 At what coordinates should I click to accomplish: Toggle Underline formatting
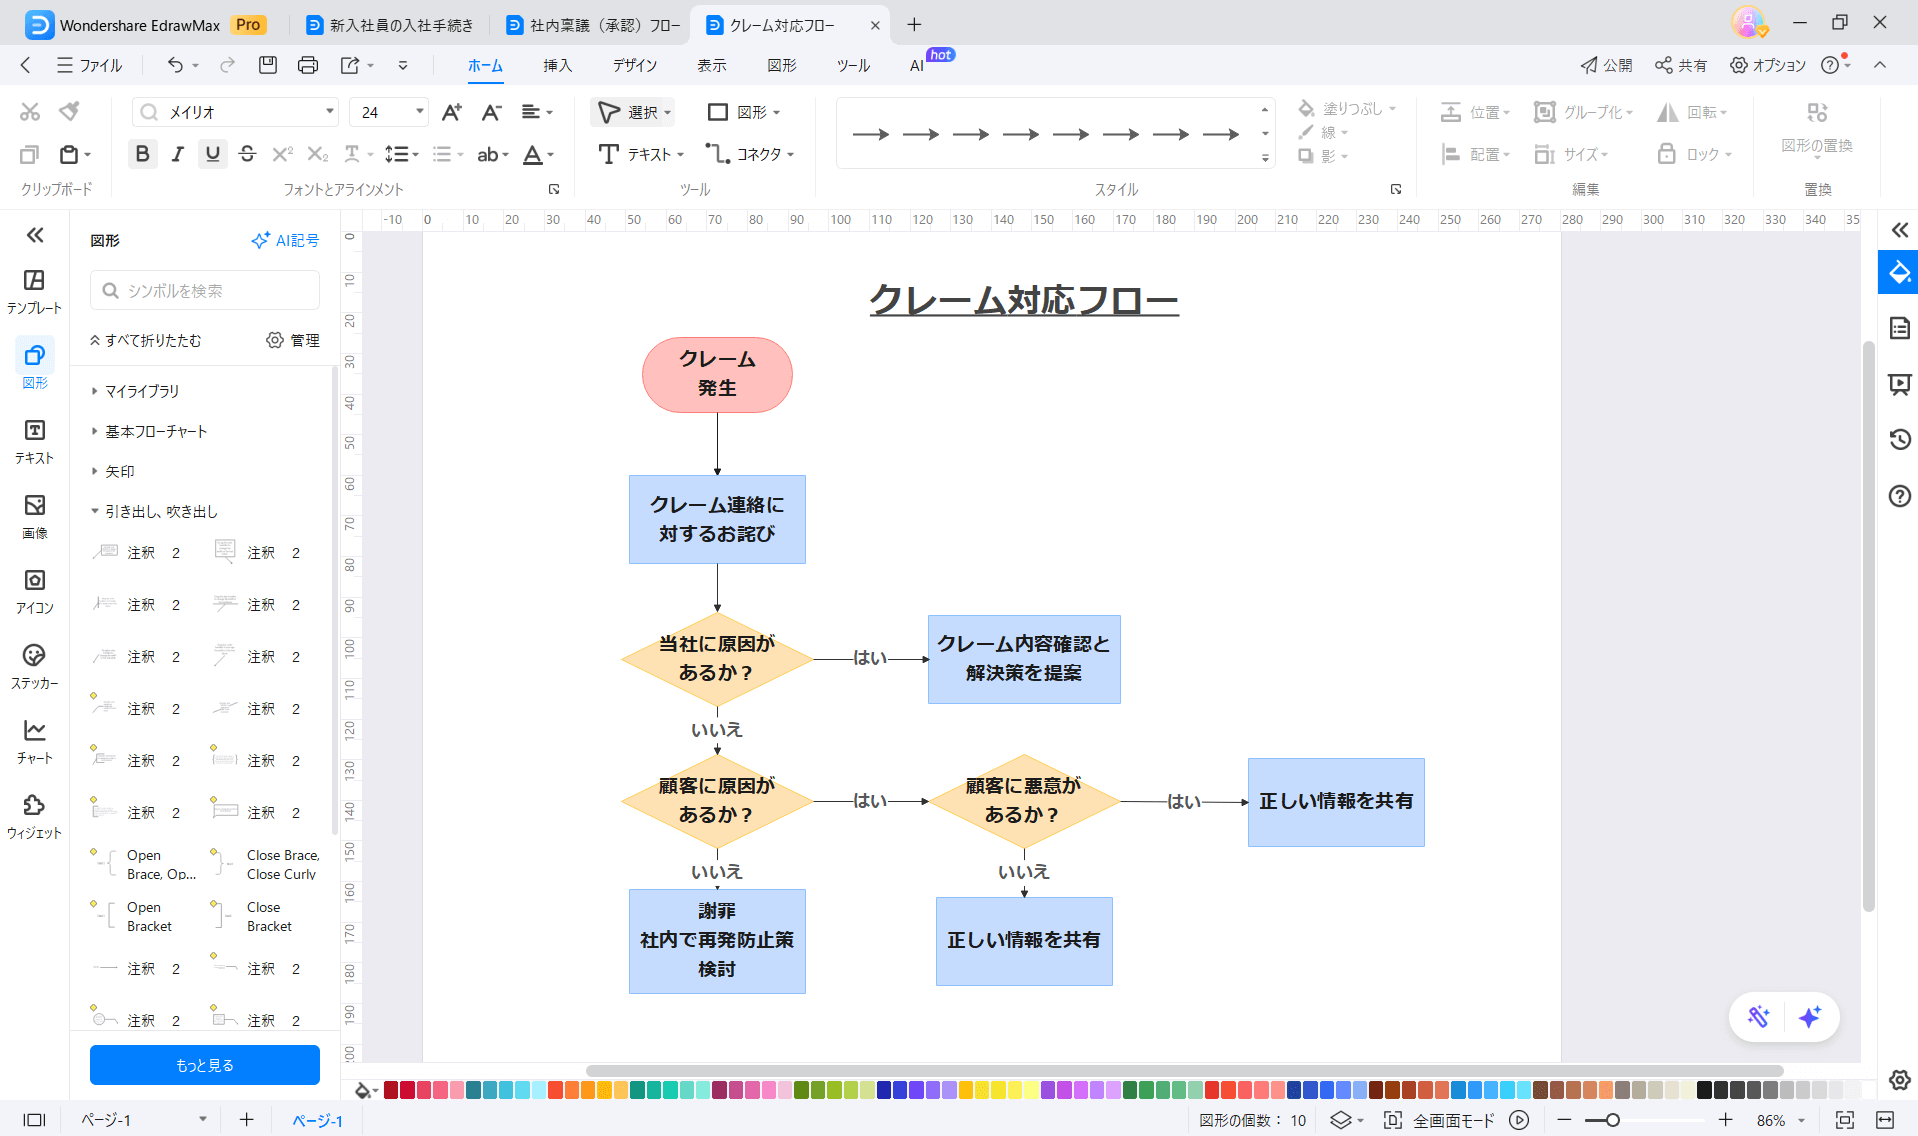212,154
